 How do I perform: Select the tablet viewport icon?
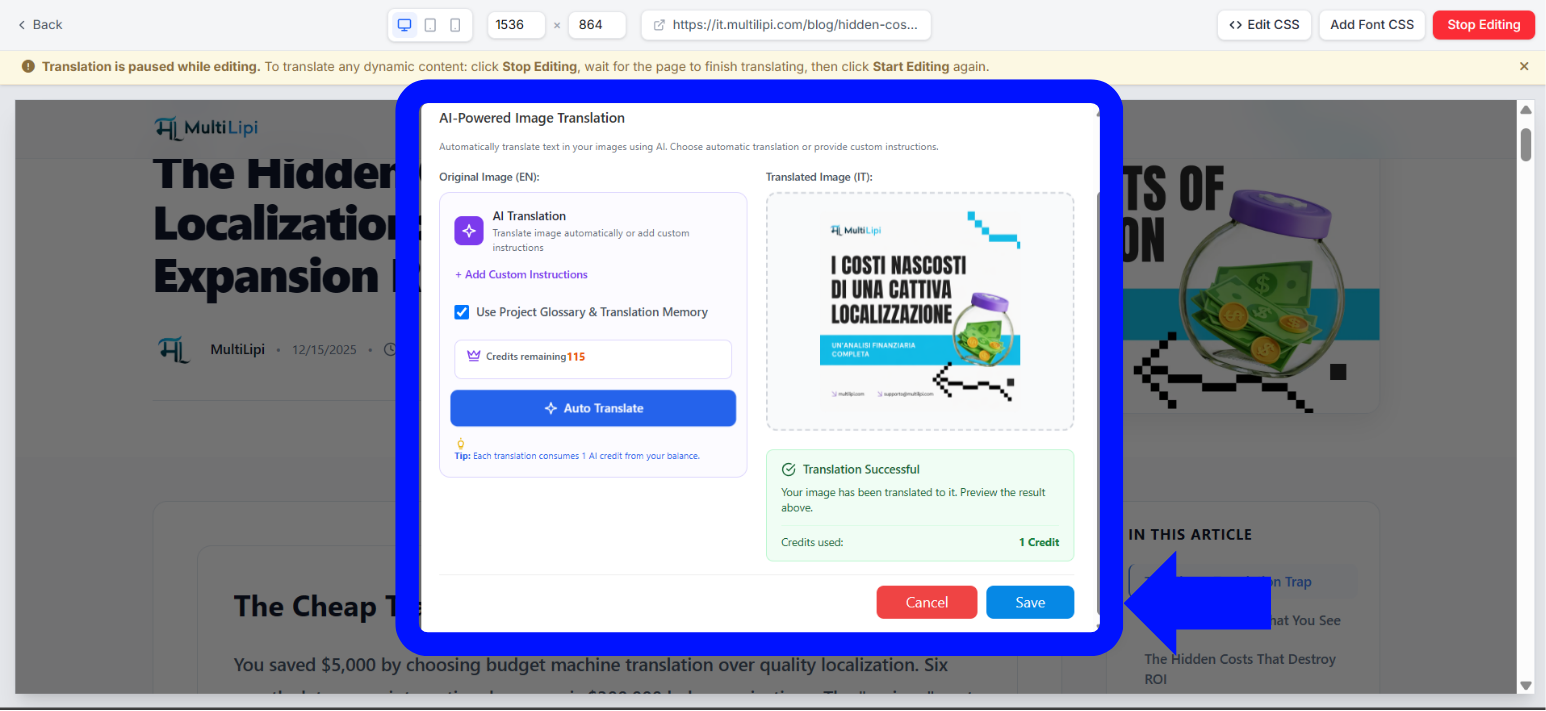(430, 25)
